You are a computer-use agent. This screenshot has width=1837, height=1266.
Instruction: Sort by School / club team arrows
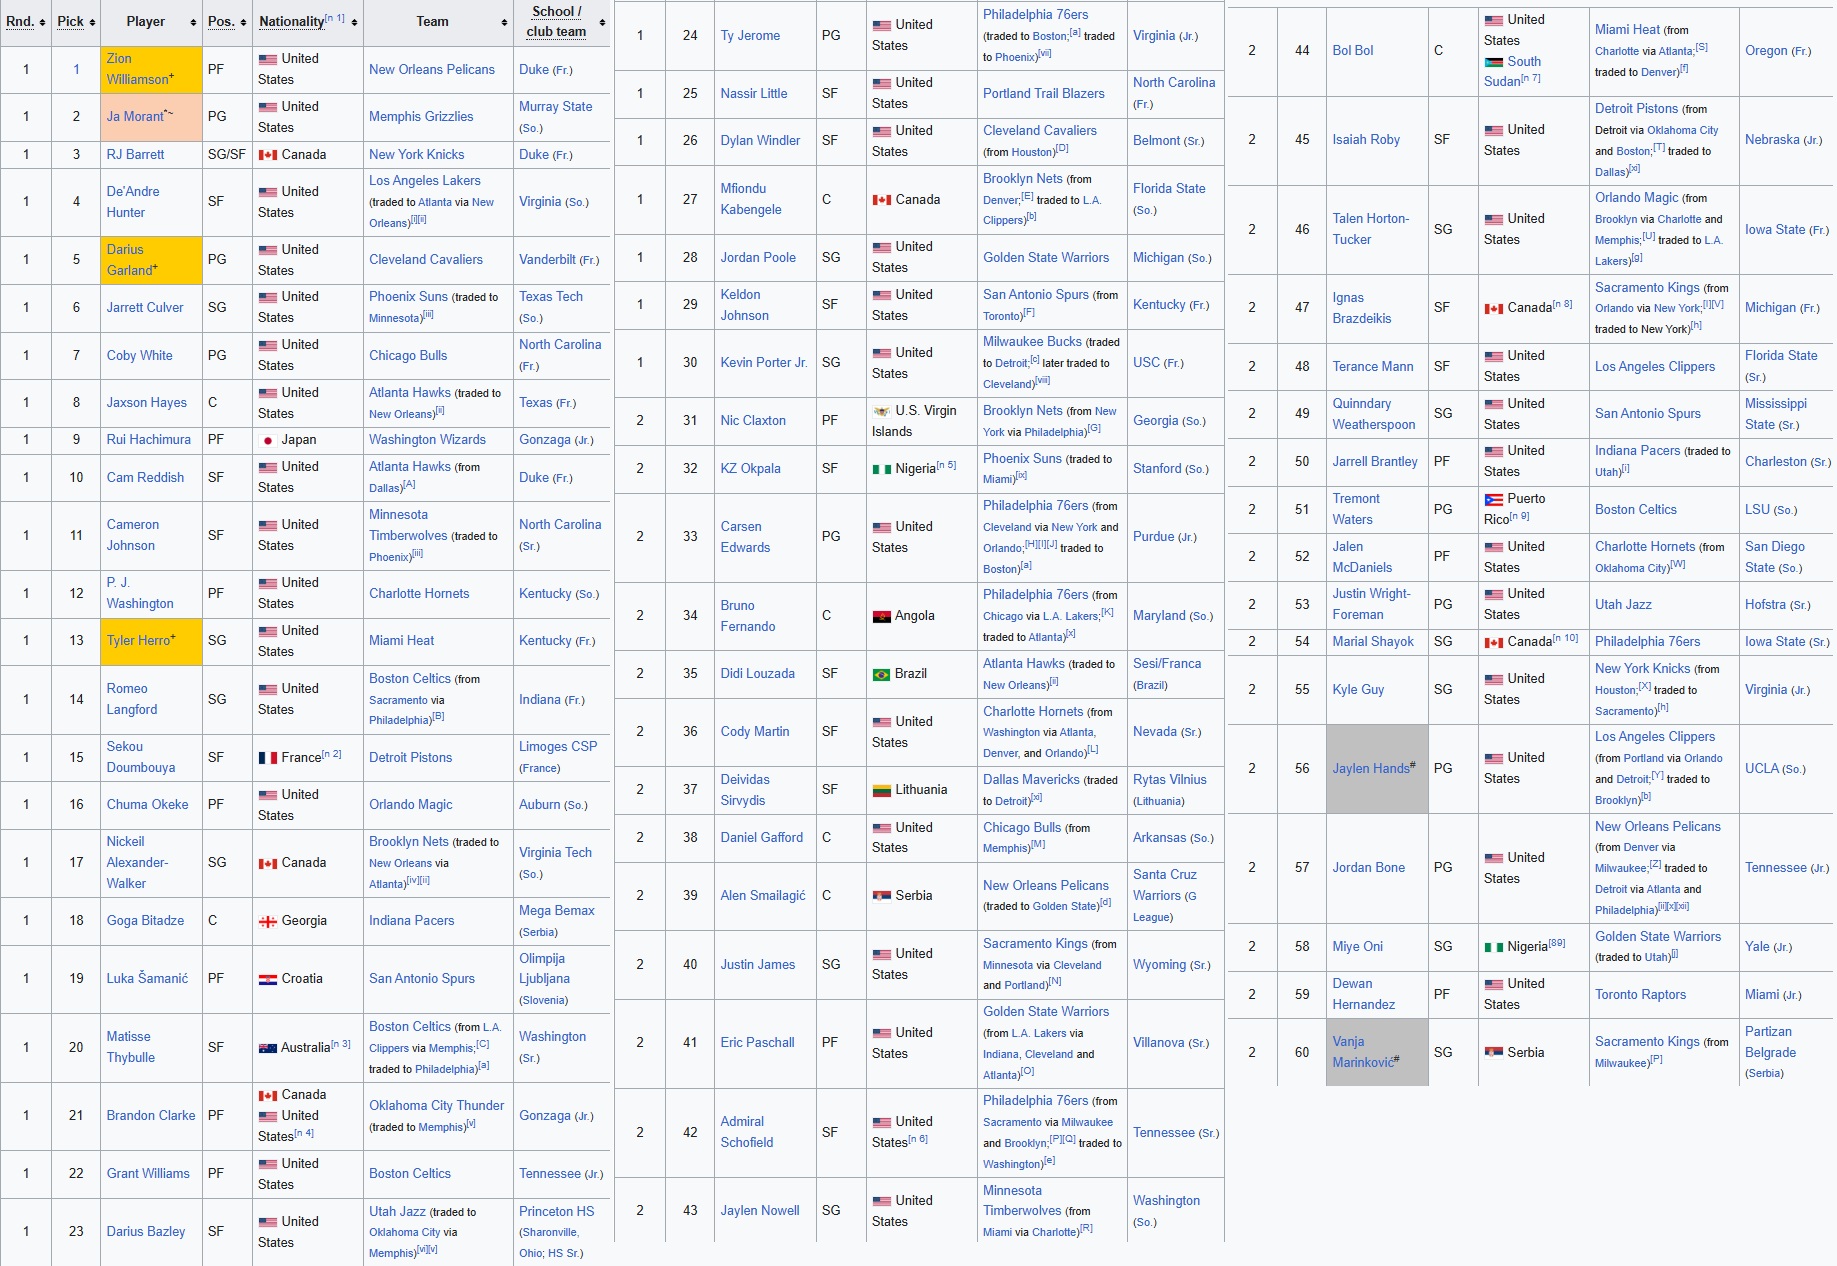(x=602, y=22)
